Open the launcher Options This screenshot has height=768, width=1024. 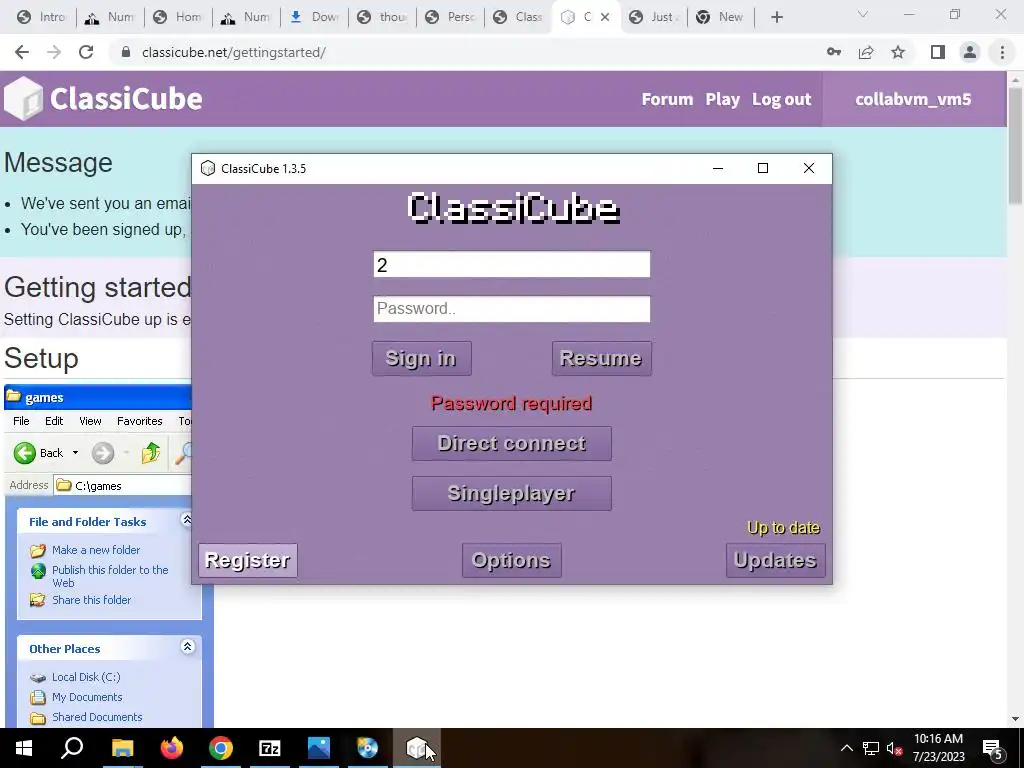click(511, 560)
